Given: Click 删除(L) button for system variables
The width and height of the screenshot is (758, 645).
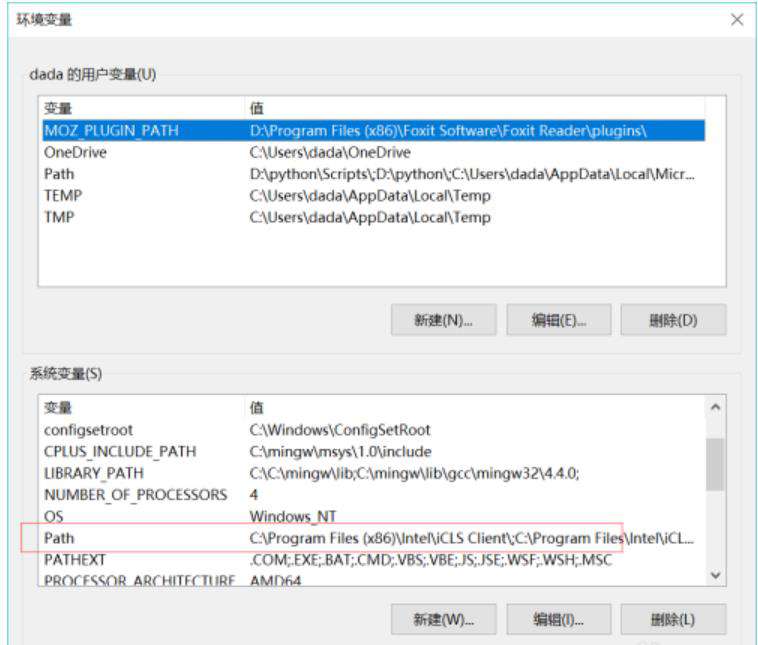Looking at the screenshot, I should click(x=673, y=619).
